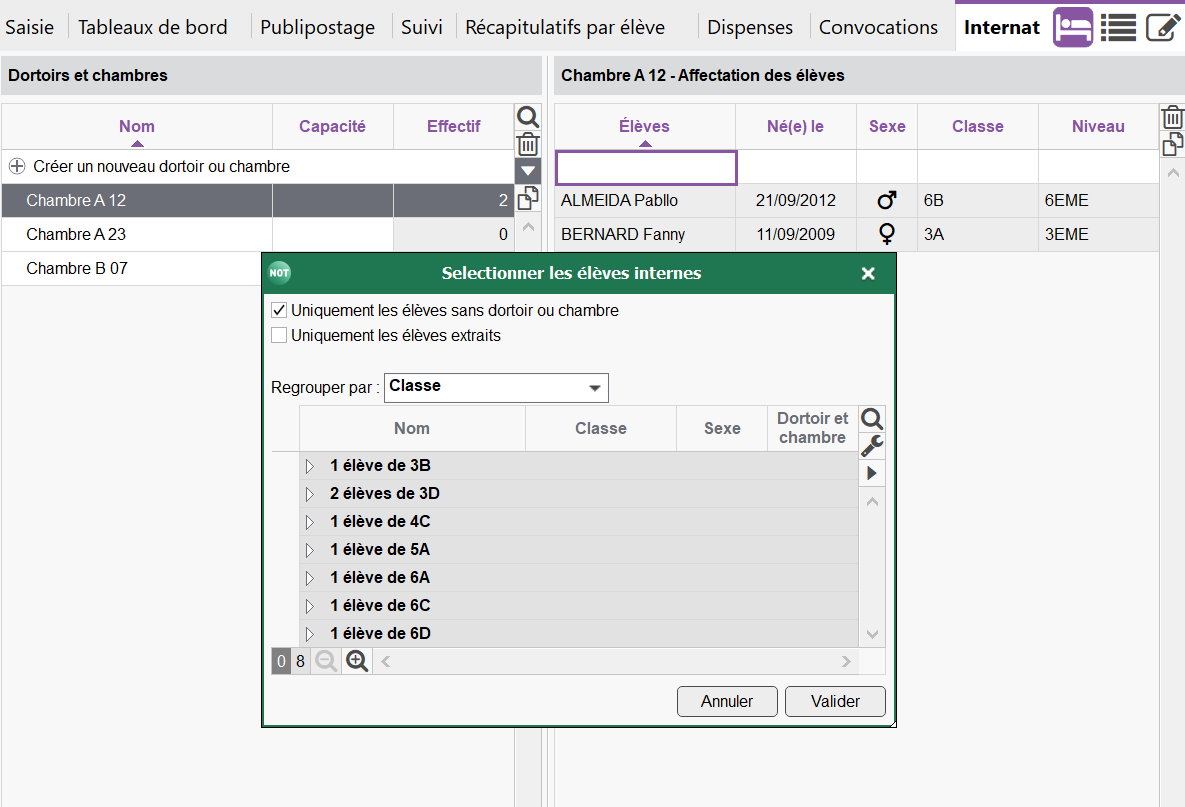Uncheck Uniquement les élèves sans dortoir ou chambre
Viewport: 1185px width, 807px height.
[279, 310]
